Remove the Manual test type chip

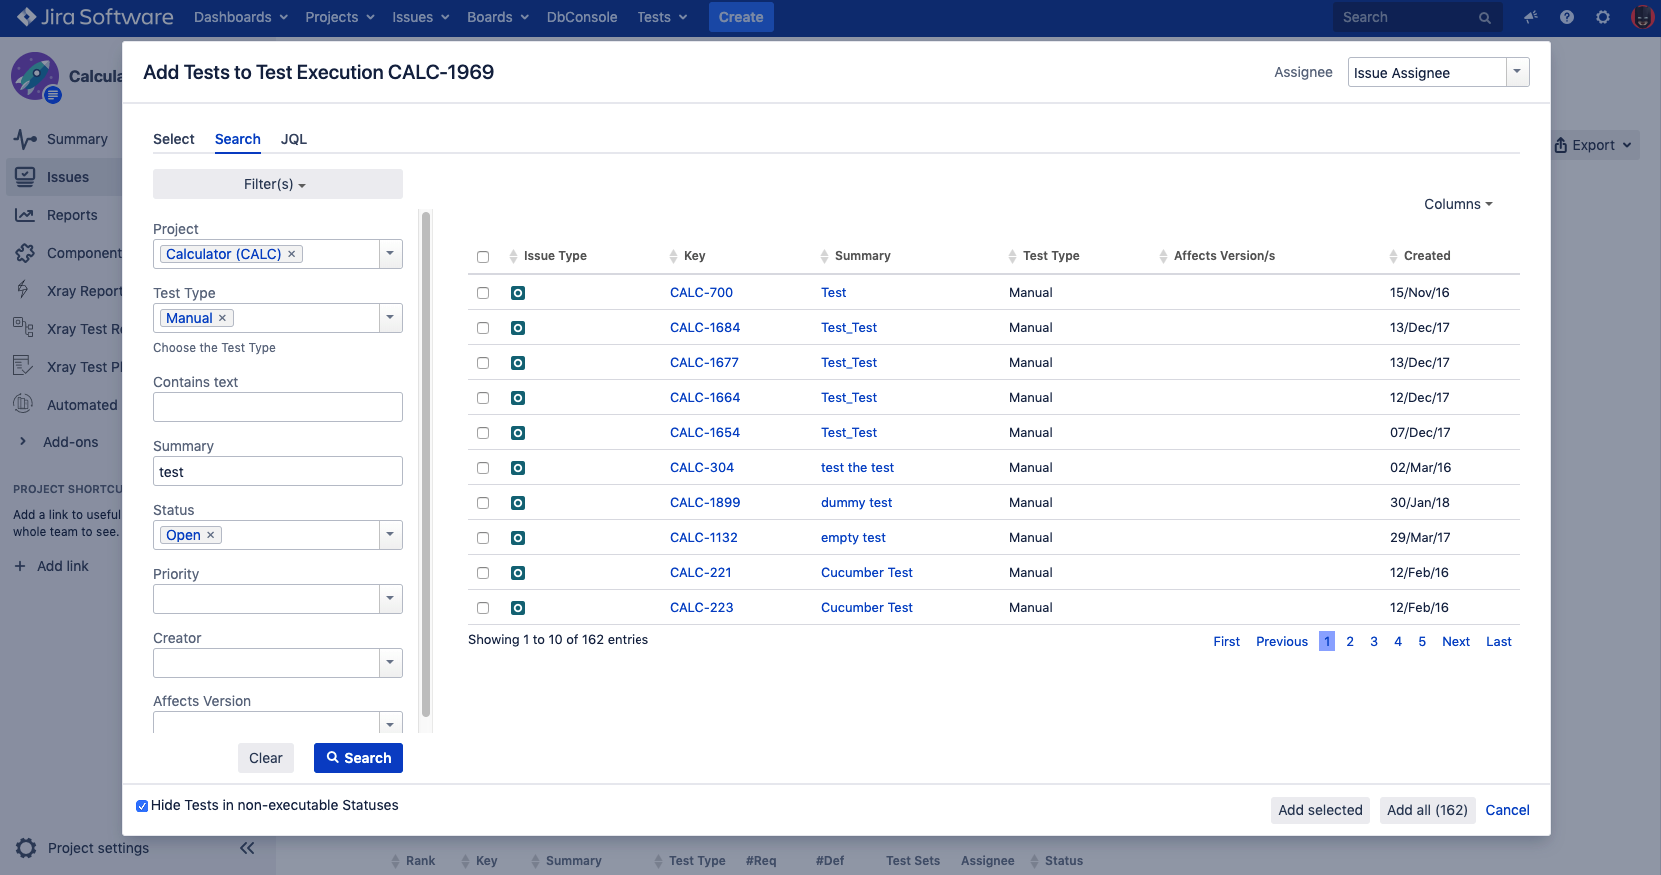(x=223, y=318)
